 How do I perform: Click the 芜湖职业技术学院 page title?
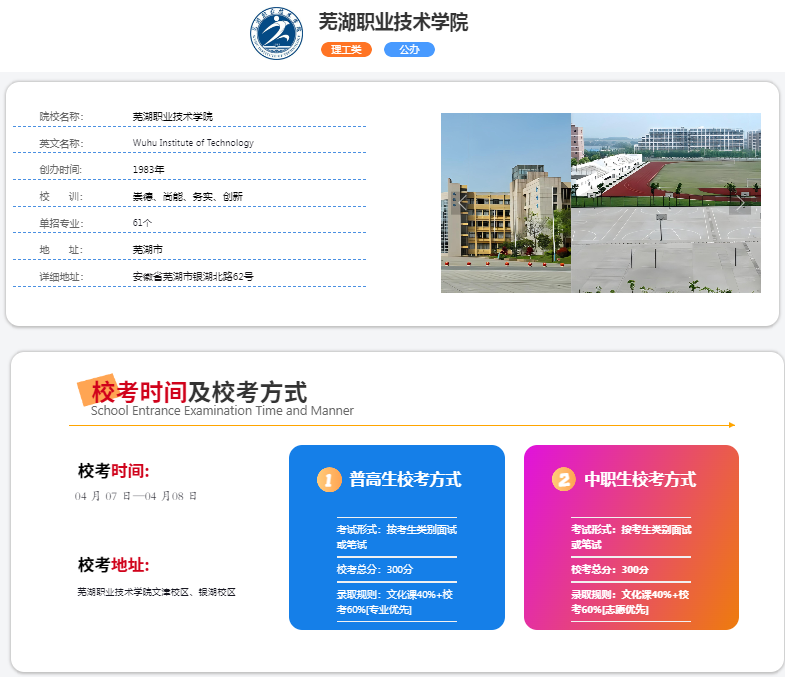tap(394, 22)
